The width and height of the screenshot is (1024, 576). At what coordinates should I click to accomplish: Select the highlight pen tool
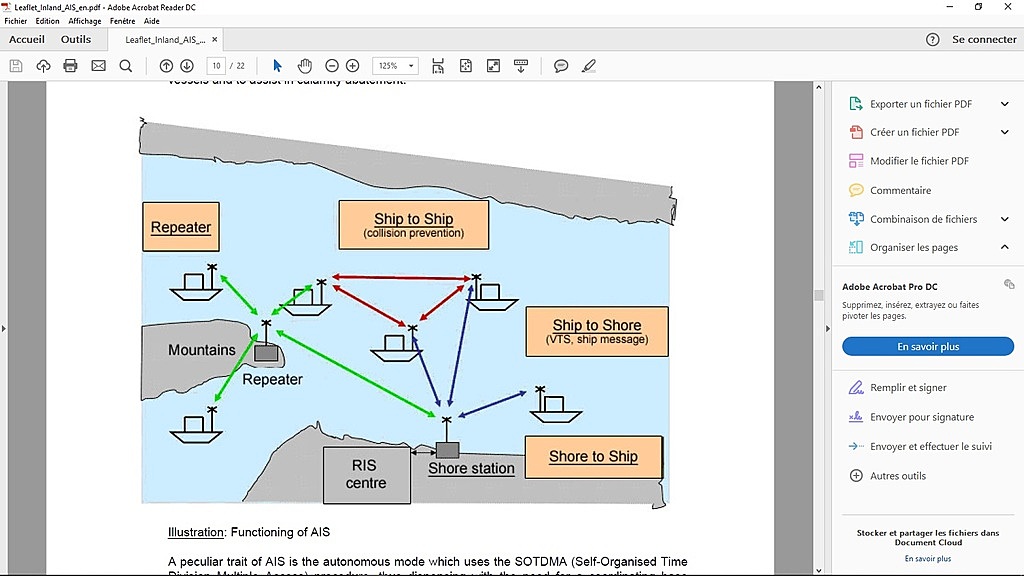point(588,66)
